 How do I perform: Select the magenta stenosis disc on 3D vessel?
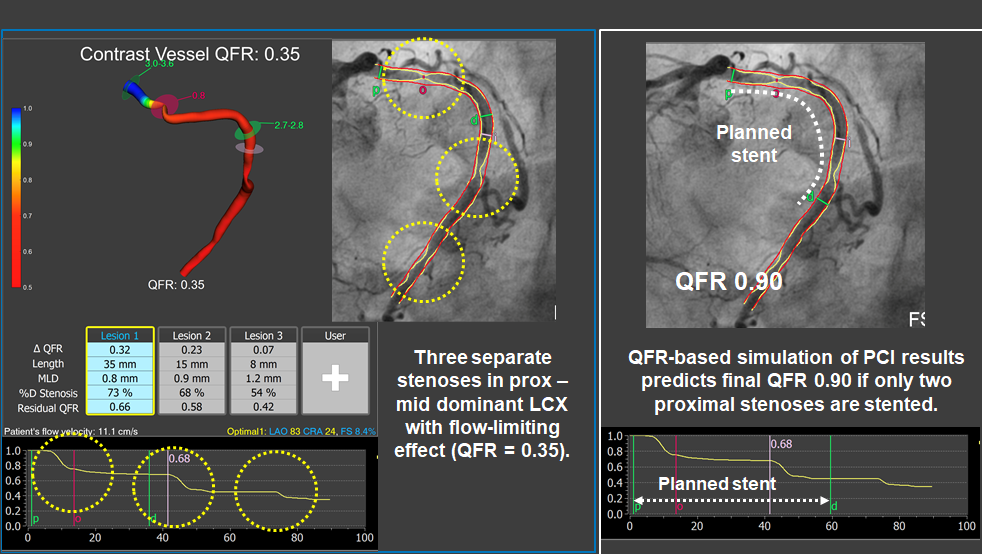pyautogui.click(x=163, y=107)
